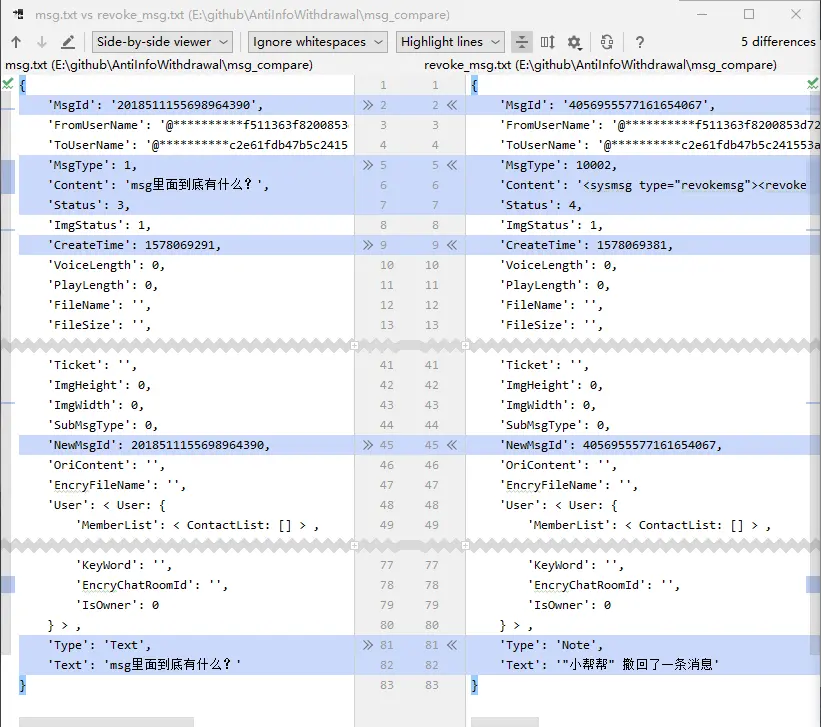This screenshot has width=821, height=727.
Task: Open help question mark icon
Action: coord(639,42)
